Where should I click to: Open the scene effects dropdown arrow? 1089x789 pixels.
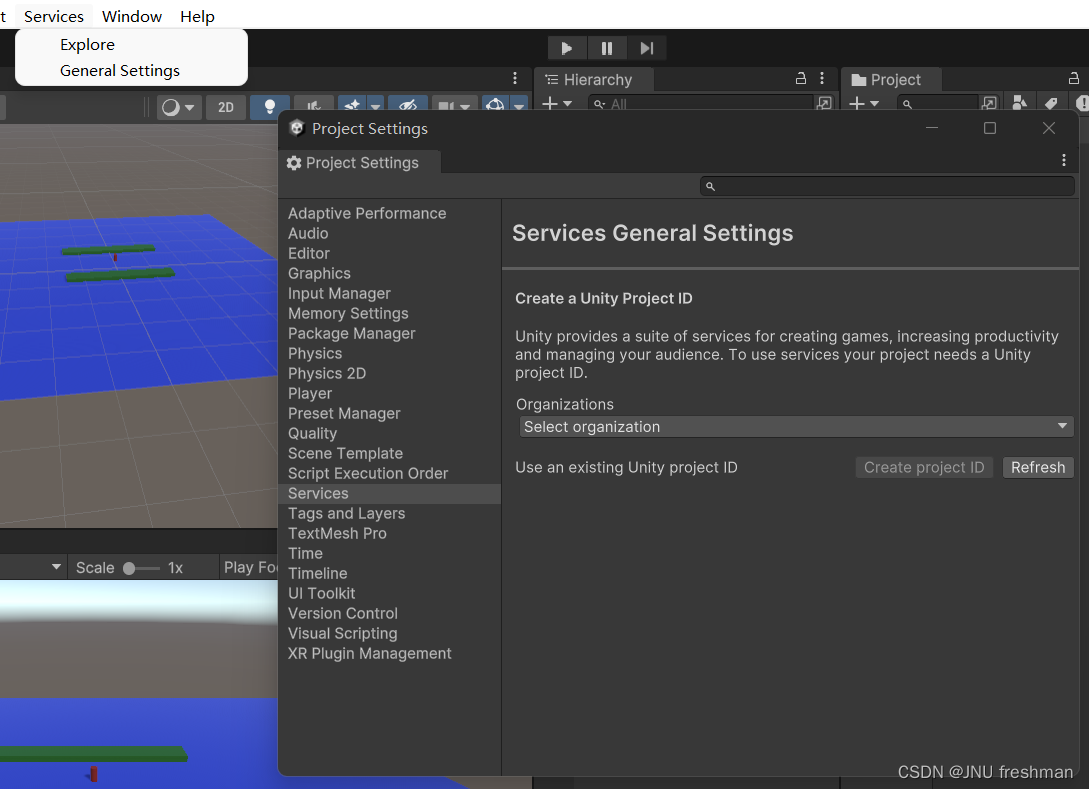click(375, 107)
